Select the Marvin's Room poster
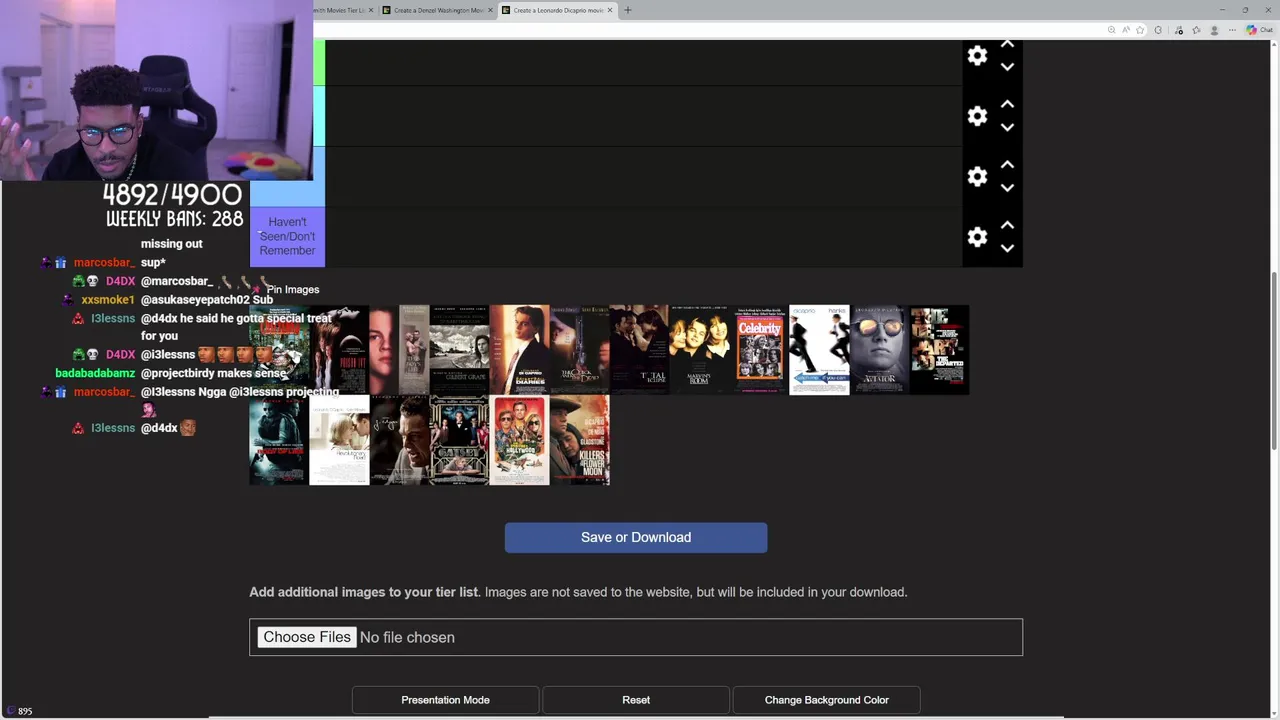 (x=699, y=350)
